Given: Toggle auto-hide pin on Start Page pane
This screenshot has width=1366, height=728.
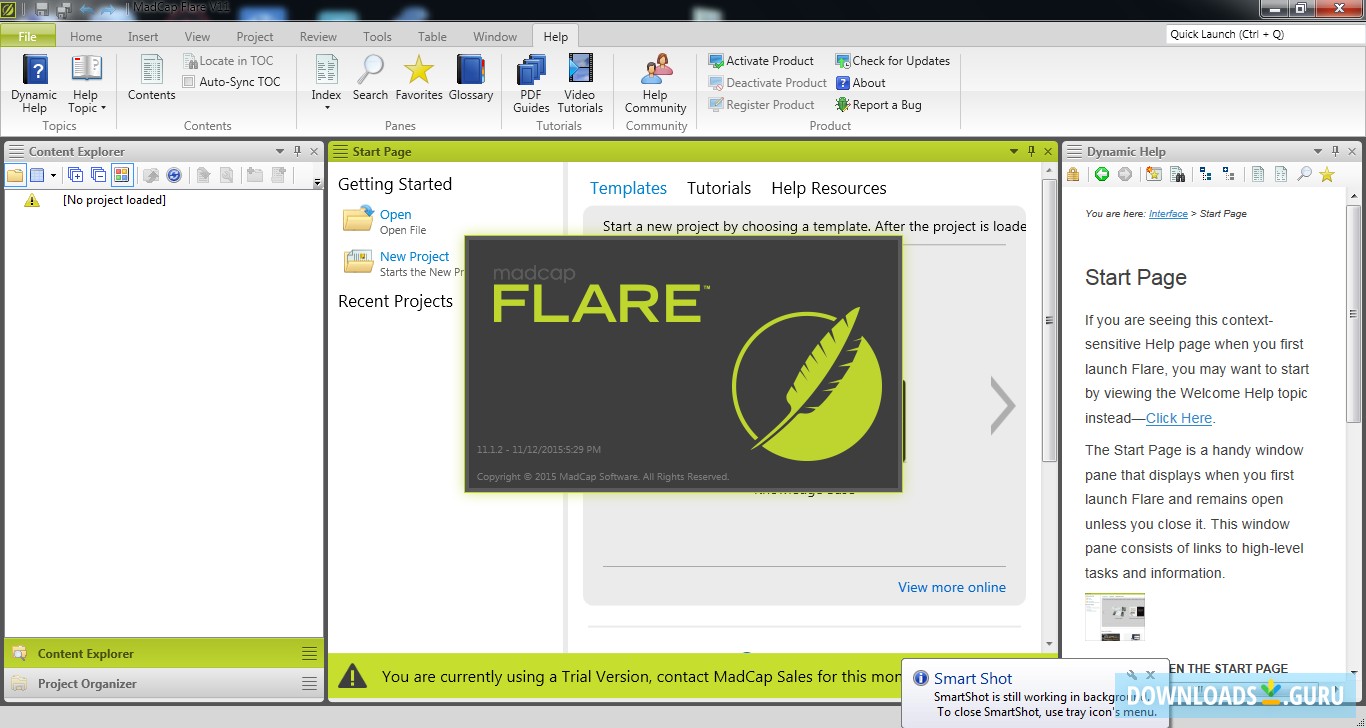Looking at the screenshot, I should point(1031,151).
